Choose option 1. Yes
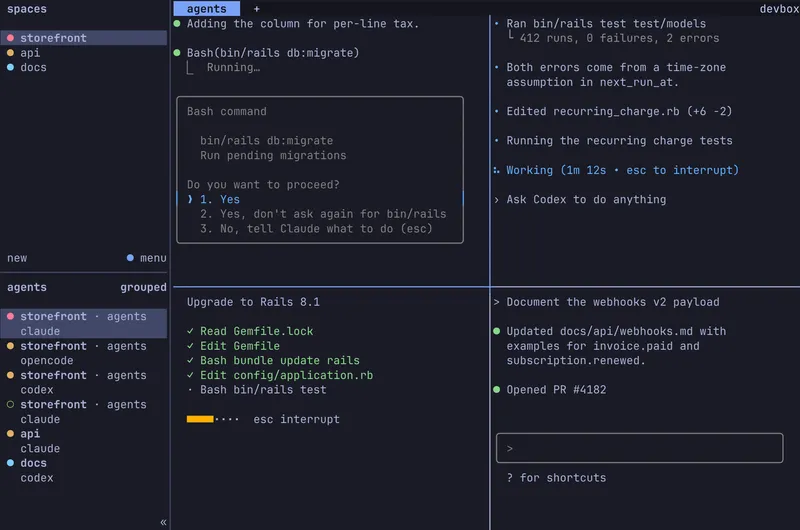Screen dimensions: 800x530 (x=219, y=199)
